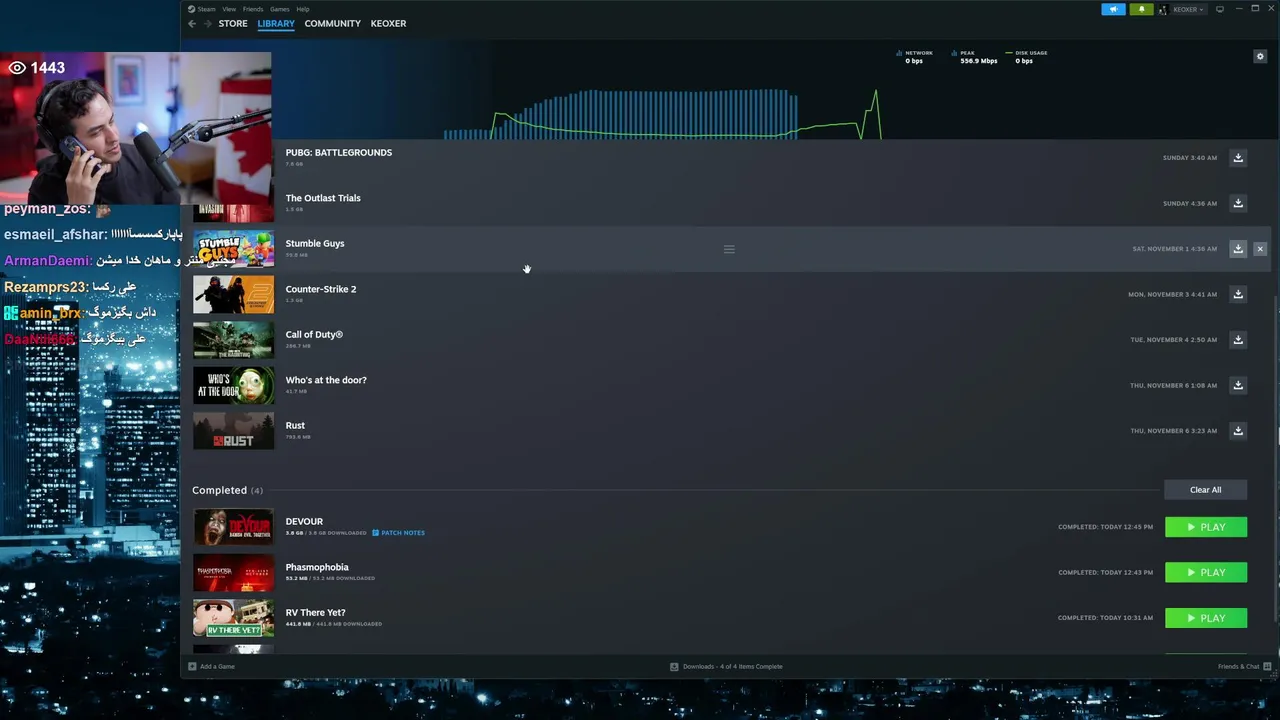Viewport: 1280px width, 720px height.
Task: Open the Help menu
Action: (303, 9)
